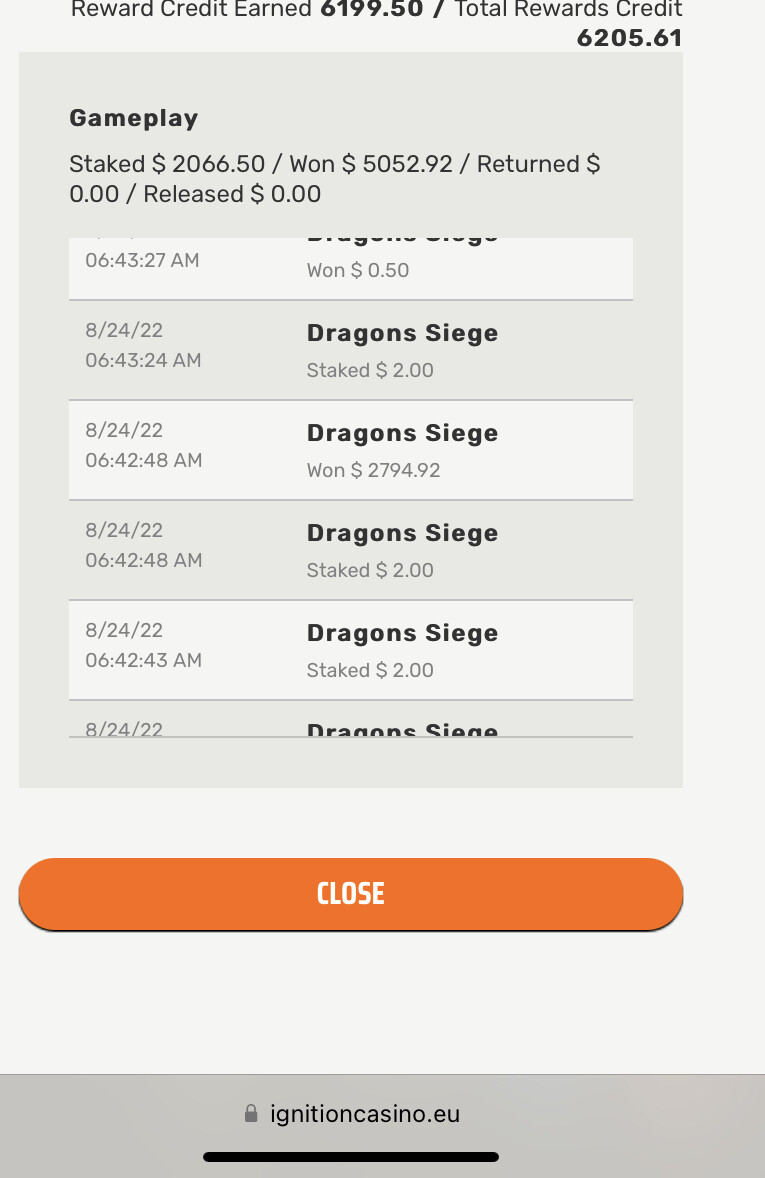Open the partially visible bottom Dragons Siege entry
The image size is (765, 1178).
[x=402, y=729]
